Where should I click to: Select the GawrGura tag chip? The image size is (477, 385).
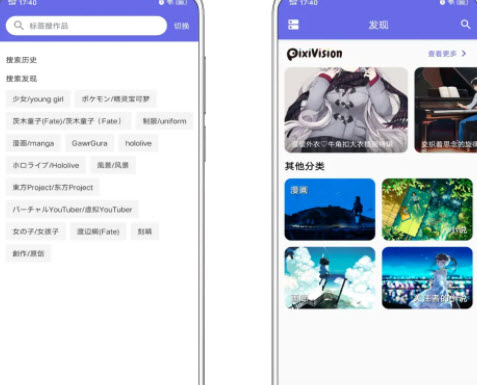point(90,143)
